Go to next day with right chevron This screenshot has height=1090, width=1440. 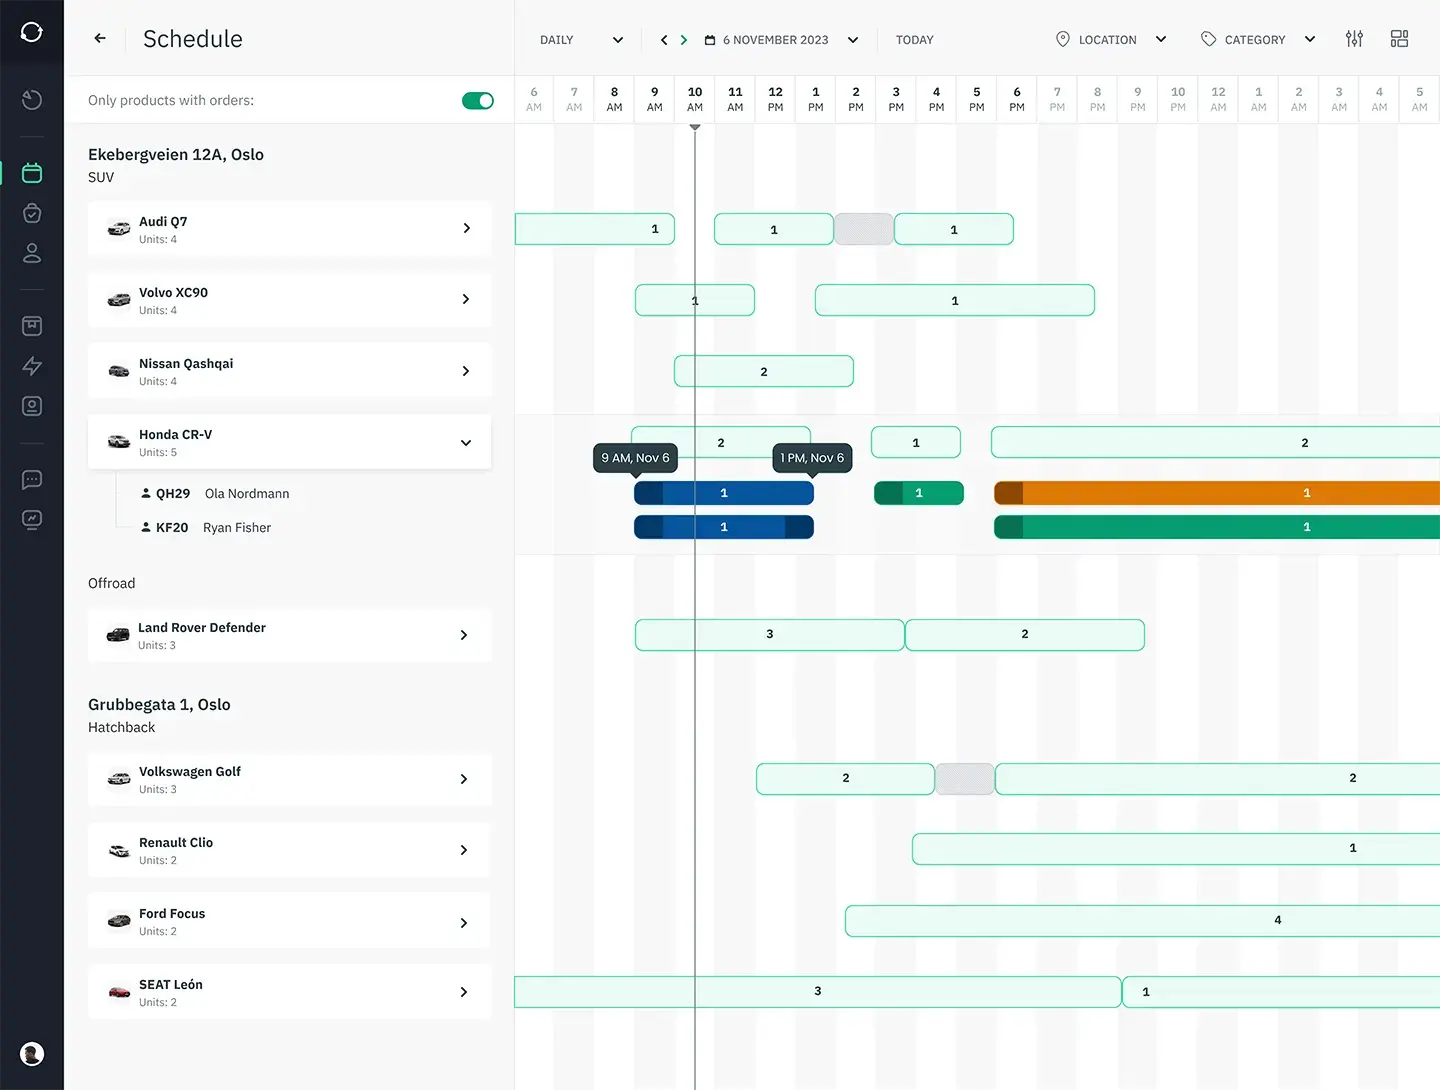[684, 40]
